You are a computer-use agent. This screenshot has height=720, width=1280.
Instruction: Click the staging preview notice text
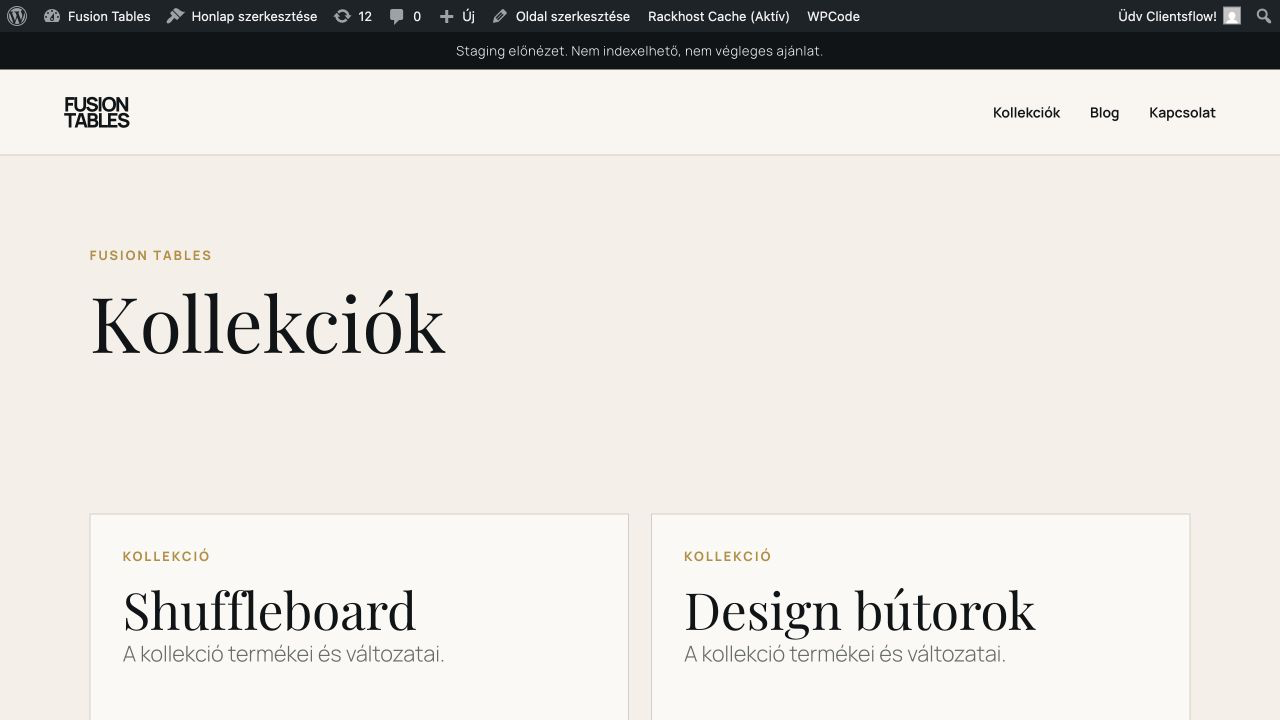click(639, 50)
